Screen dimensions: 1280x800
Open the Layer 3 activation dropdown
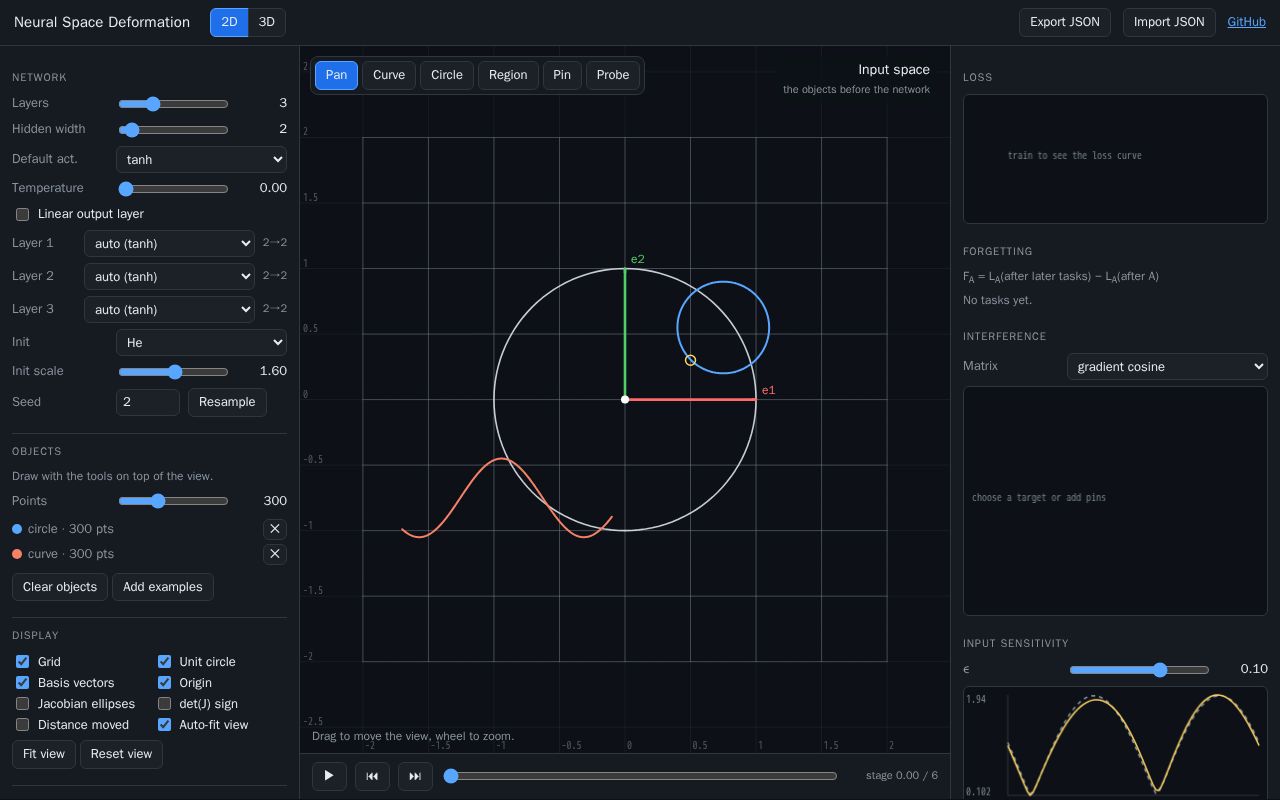(169, 309)
